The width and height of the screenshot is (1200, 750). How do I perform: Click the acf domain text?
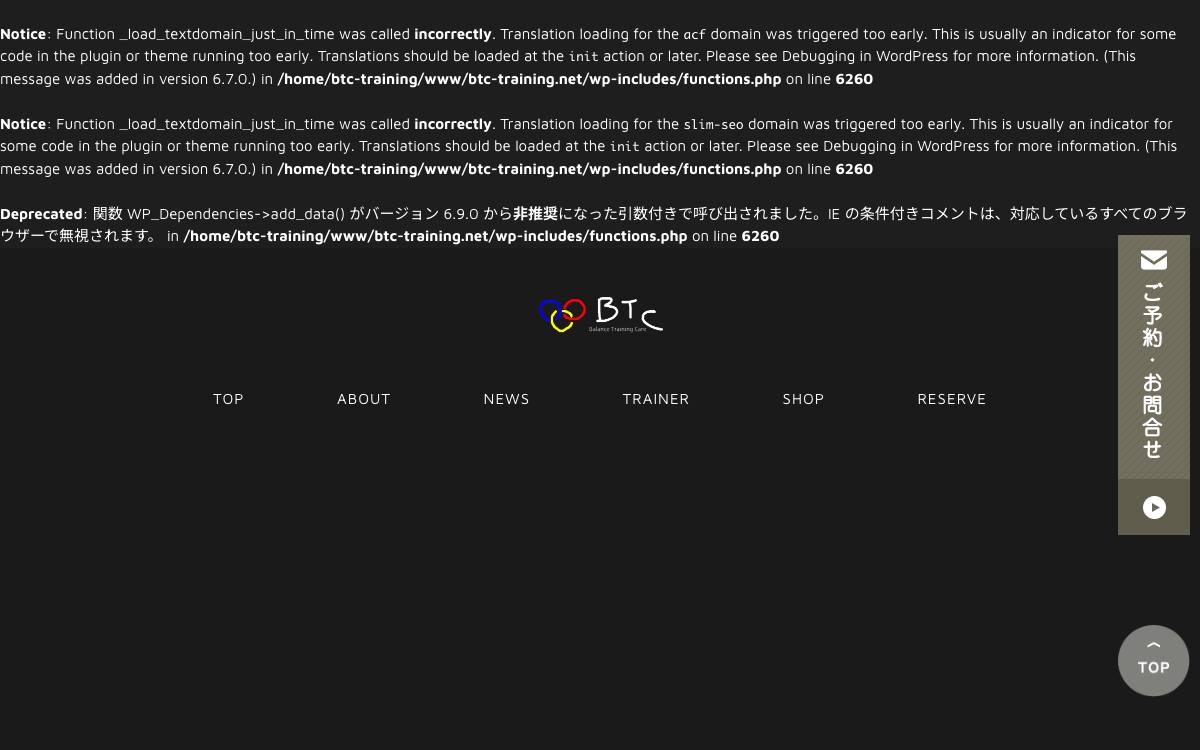tap(694, 34)
